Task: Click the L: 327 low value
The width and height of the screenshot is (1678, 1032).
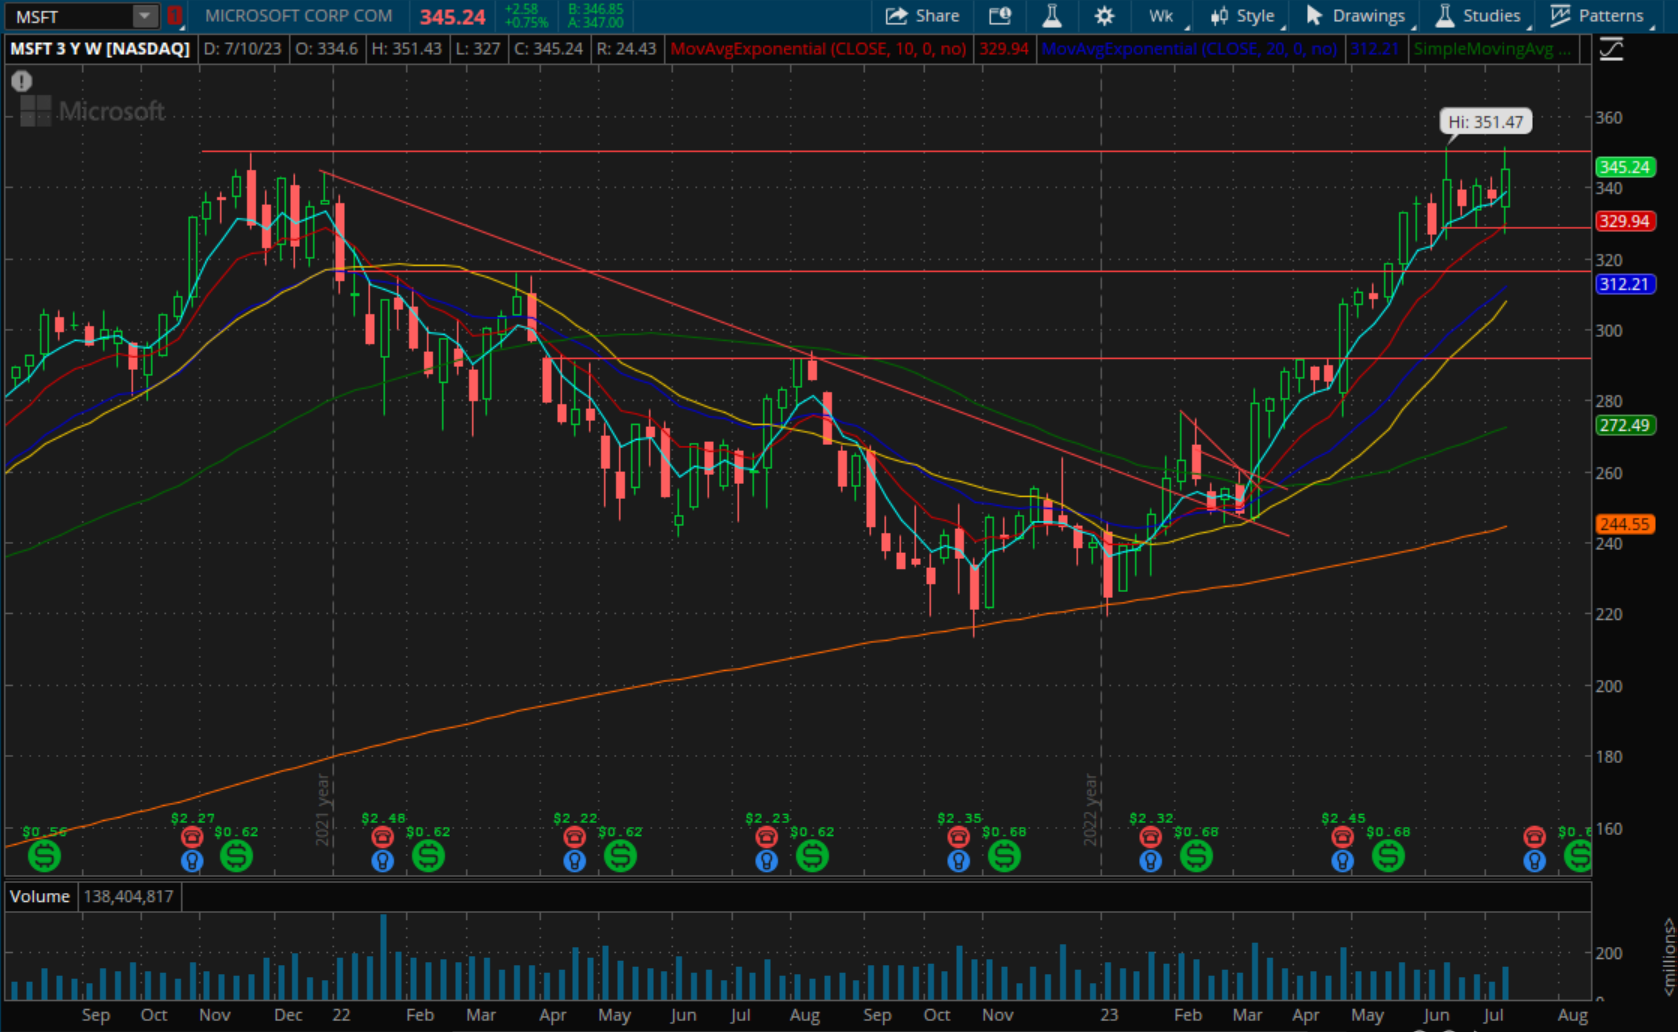Action: click(x=478, y=48)
